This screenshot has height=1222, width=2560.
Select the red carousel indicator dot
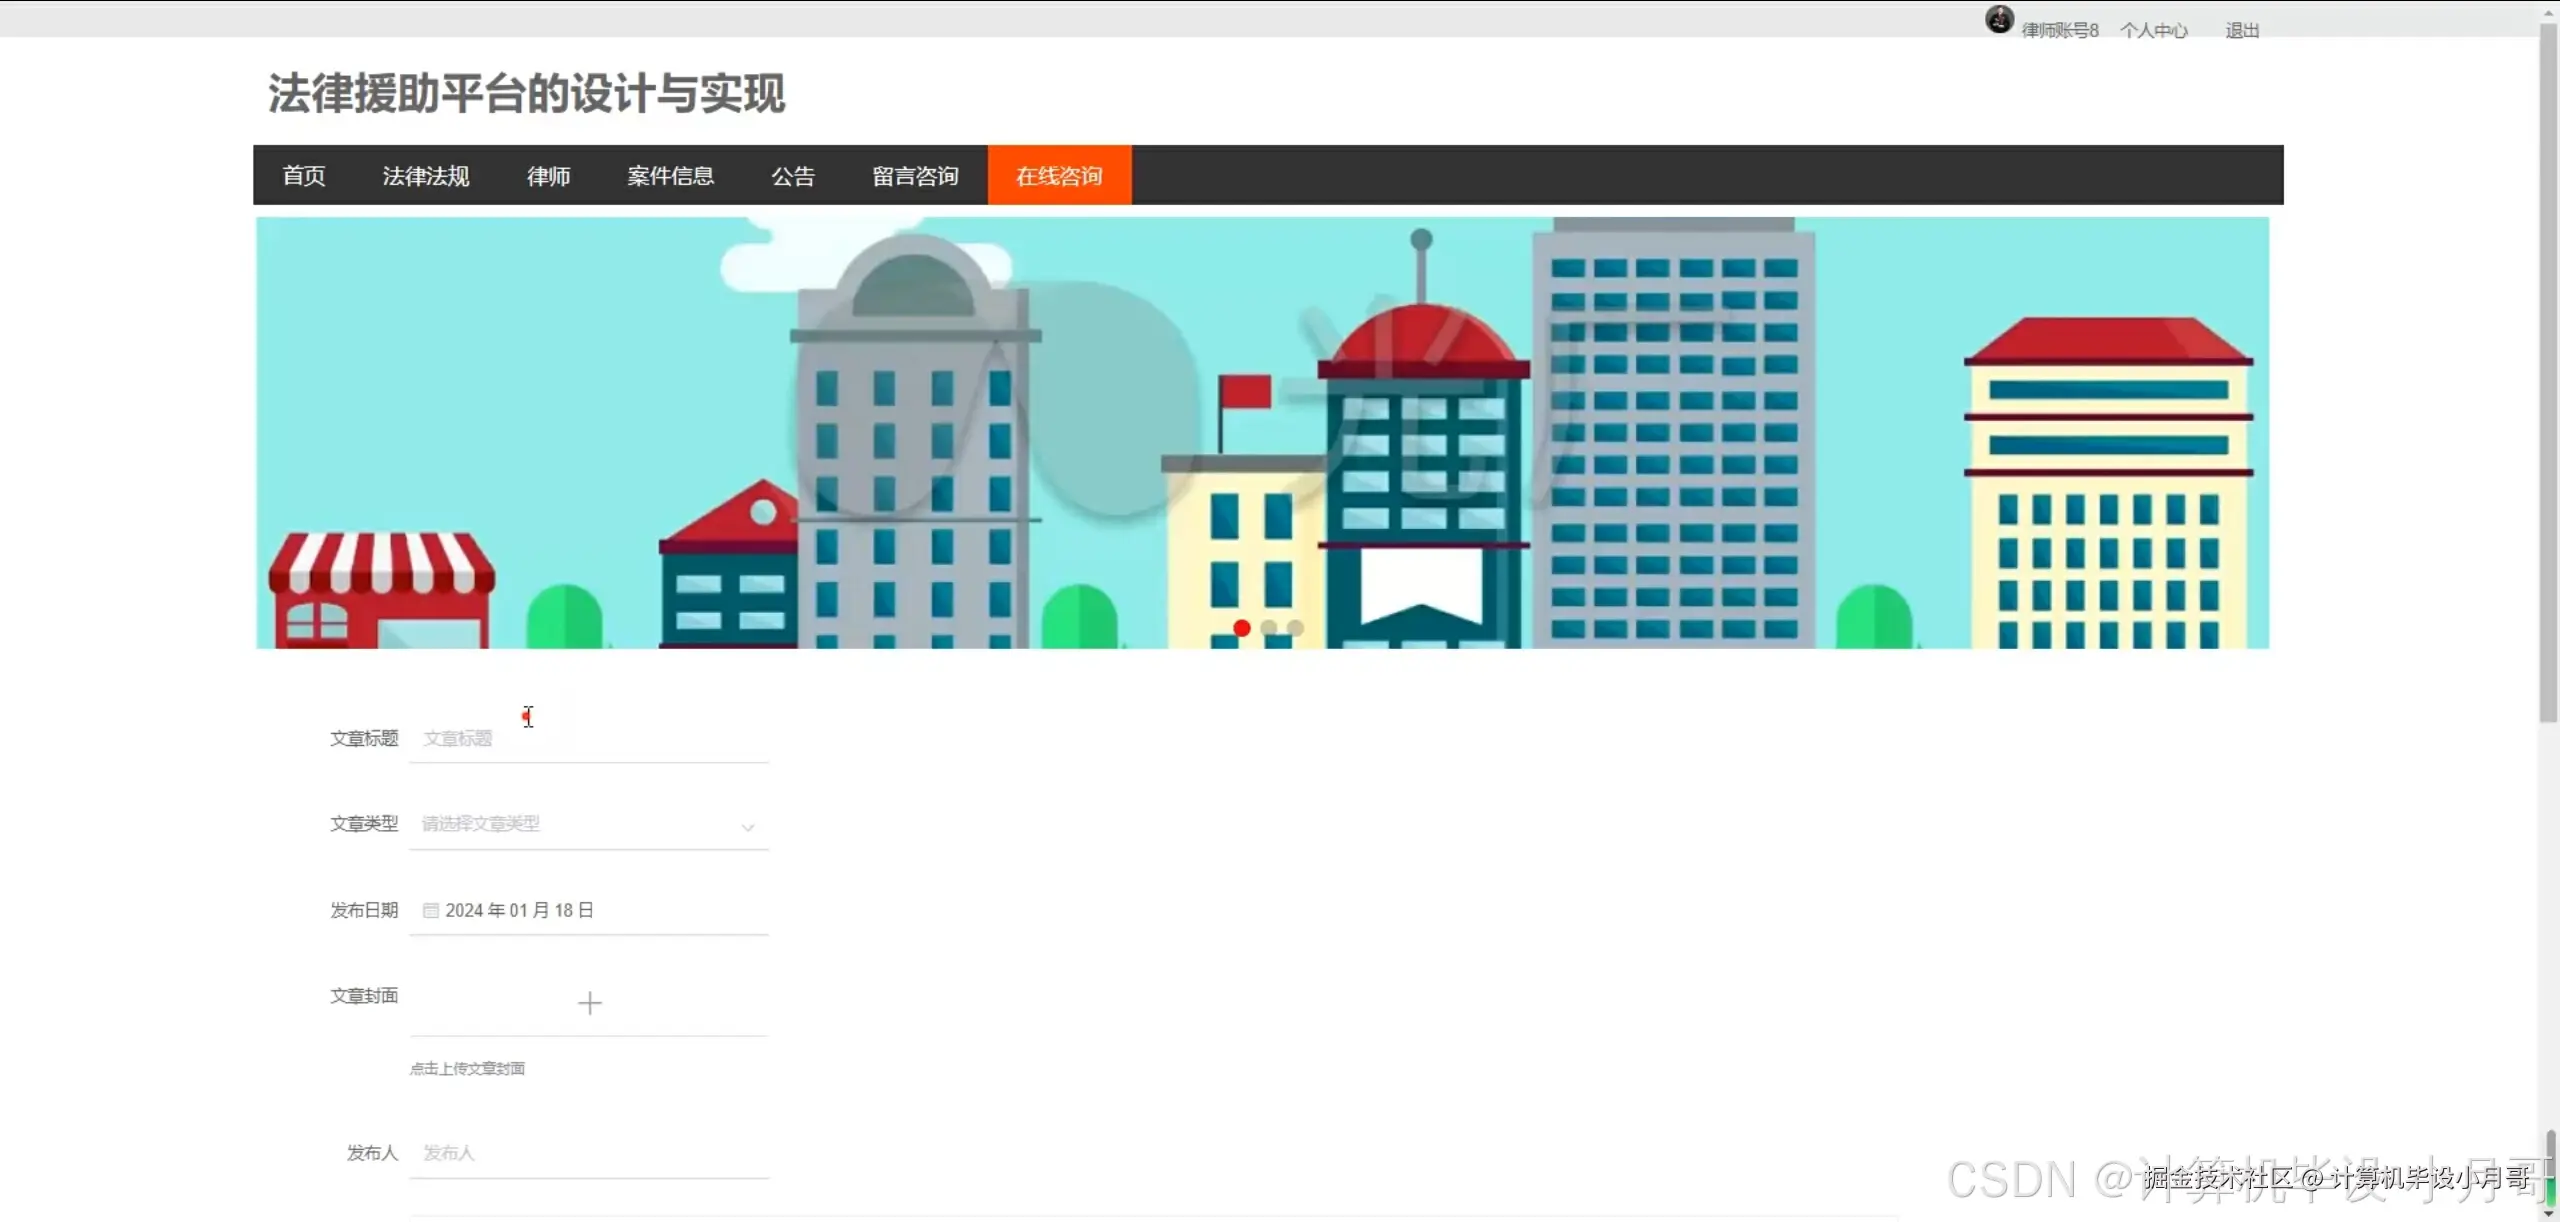[x=1241, y=628]
